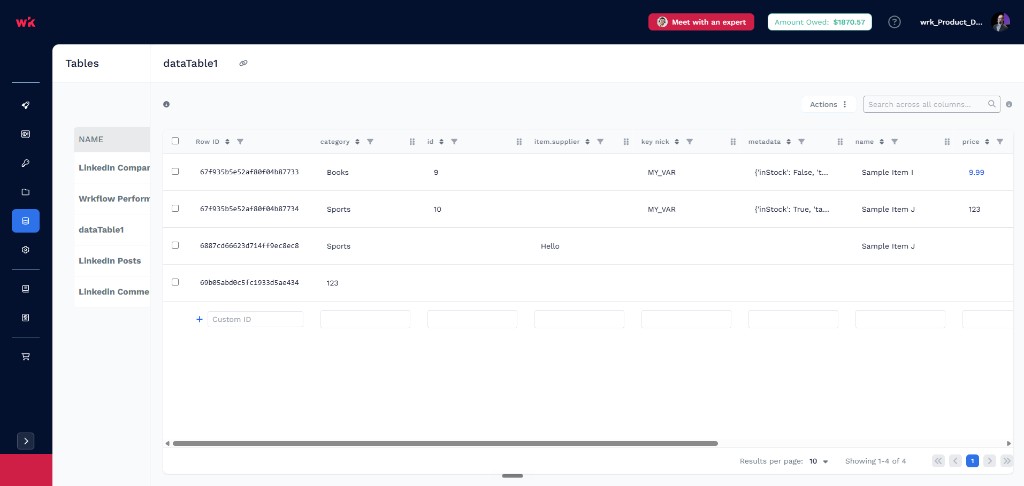This screenshot has height=486, width=1024.
Task: Copy link icon next to dataTable1
Action: [x=244, y=63]
